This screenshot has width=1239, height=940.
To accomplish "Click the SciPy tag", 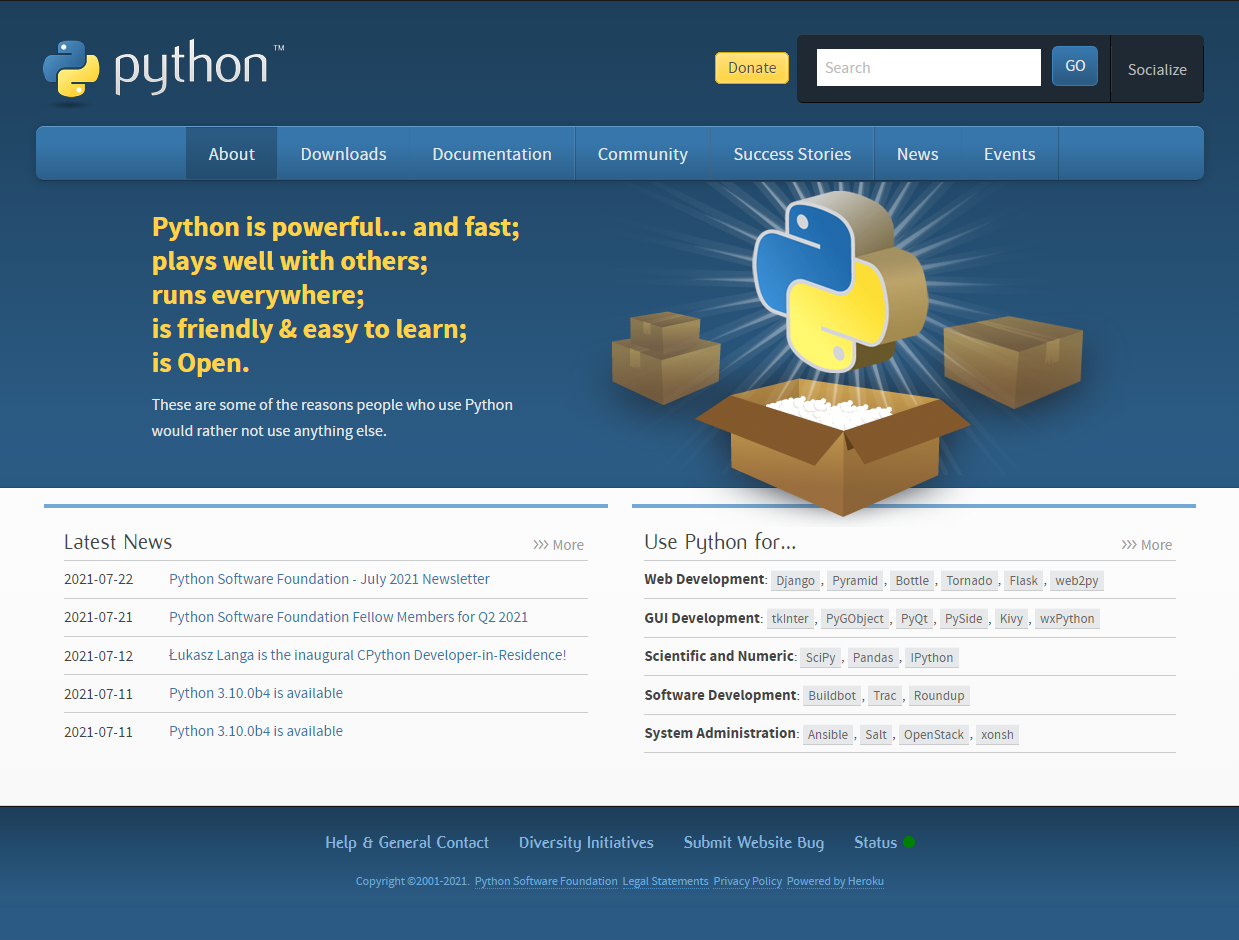I will 821,657.
